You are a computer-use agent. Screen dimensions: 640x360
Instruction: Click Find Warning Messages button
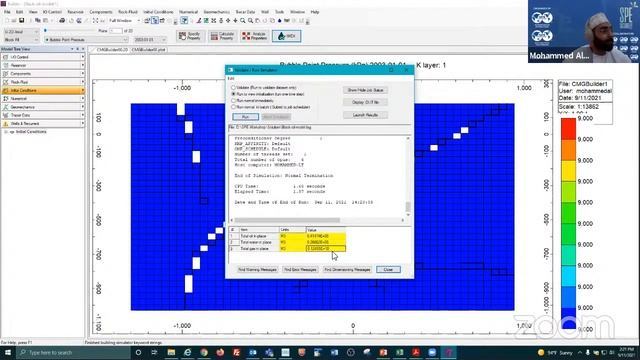coord(258,270)
